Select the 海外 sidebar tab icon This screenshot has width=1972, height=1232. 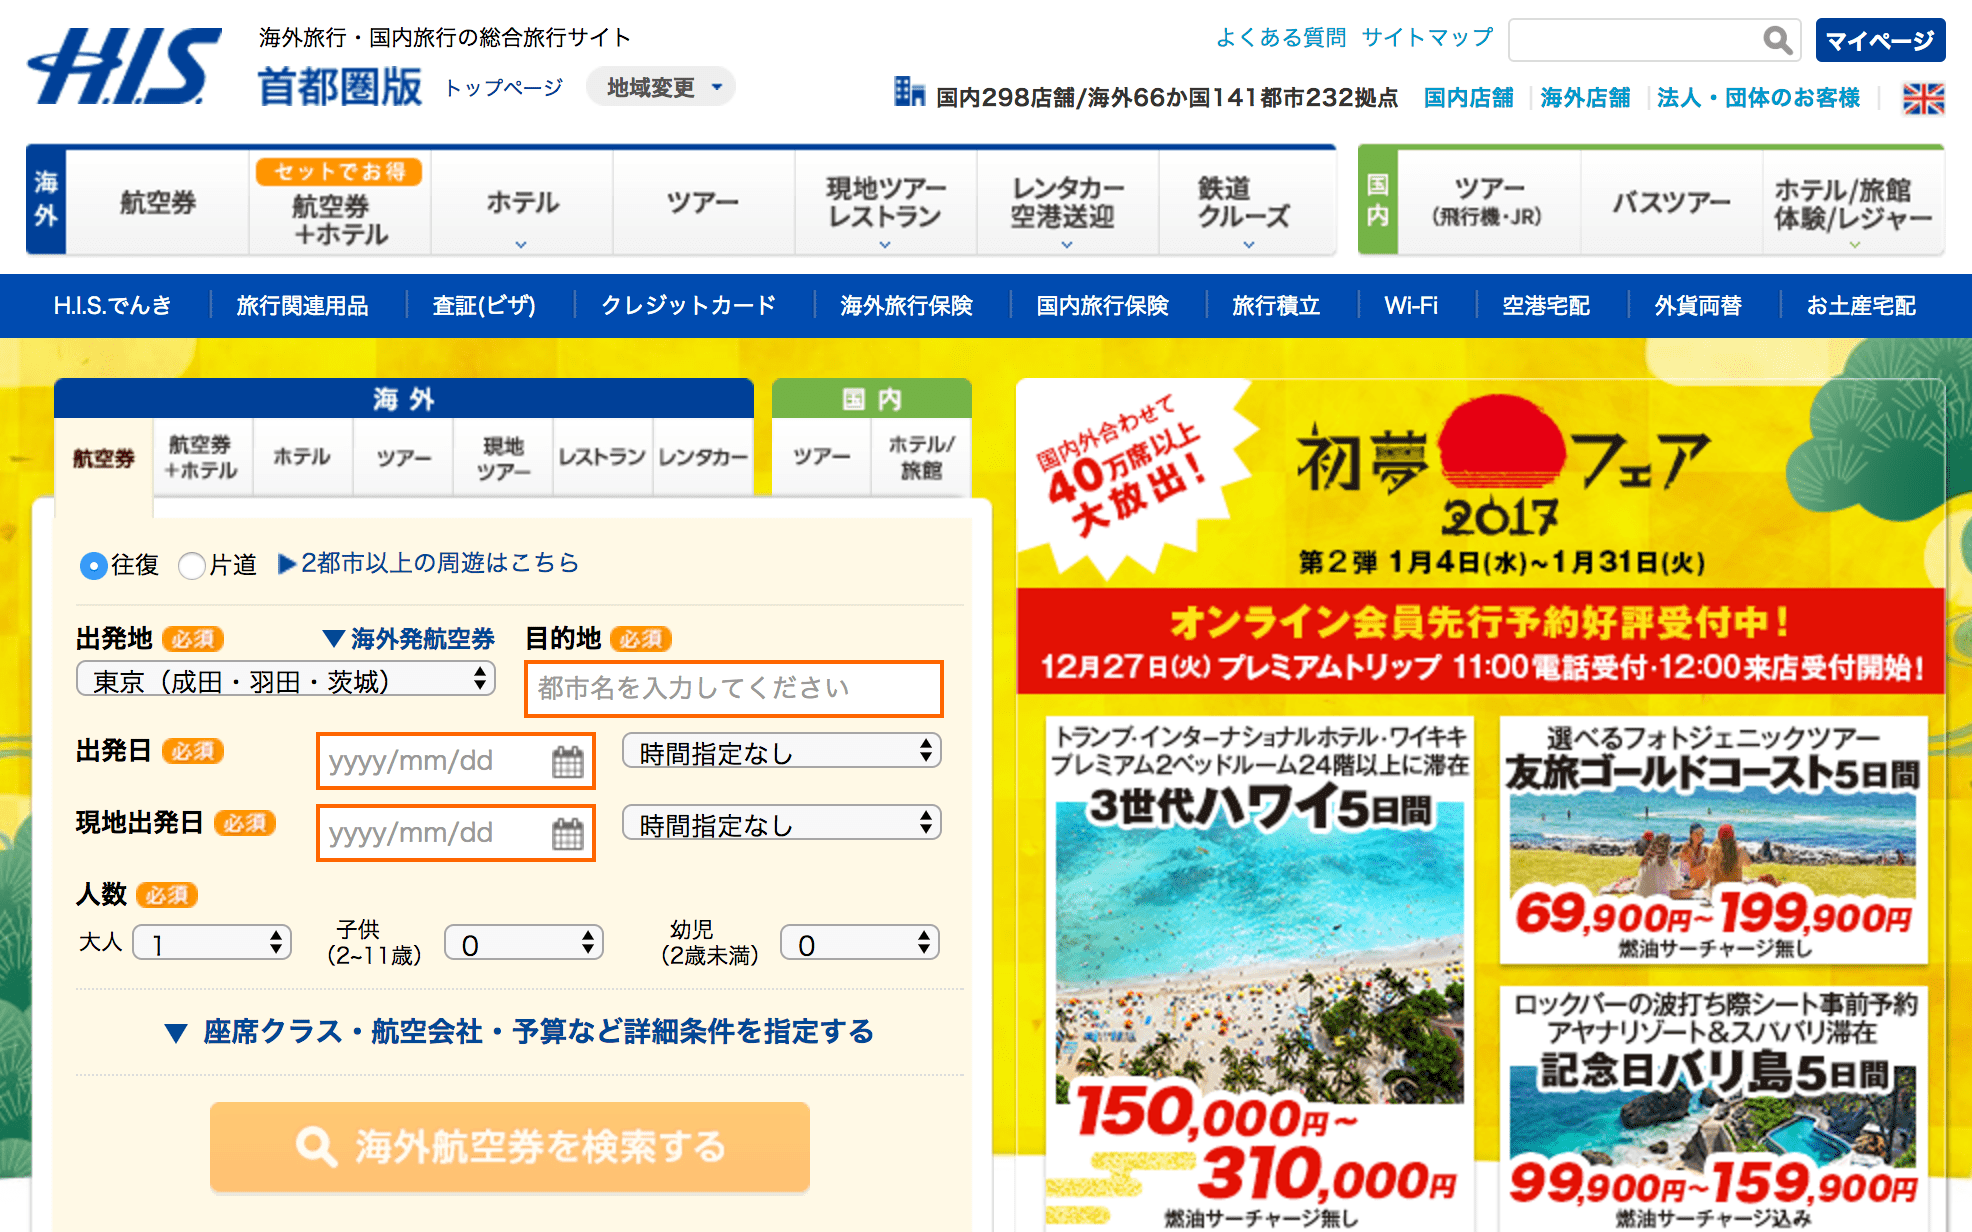point(45,201)
